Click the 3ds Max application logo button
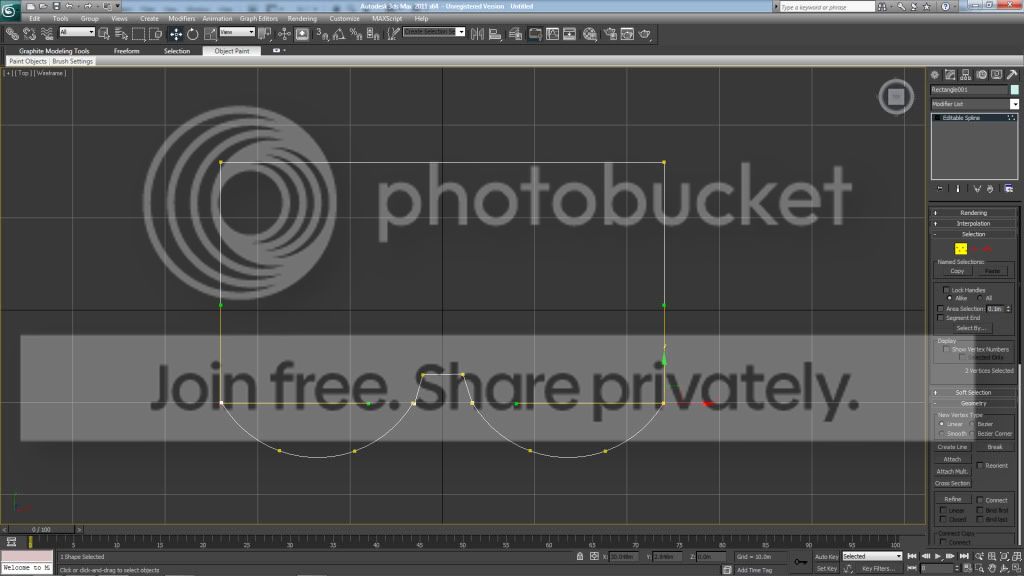This screenshot has height=576, width=1024. [9, 10]
